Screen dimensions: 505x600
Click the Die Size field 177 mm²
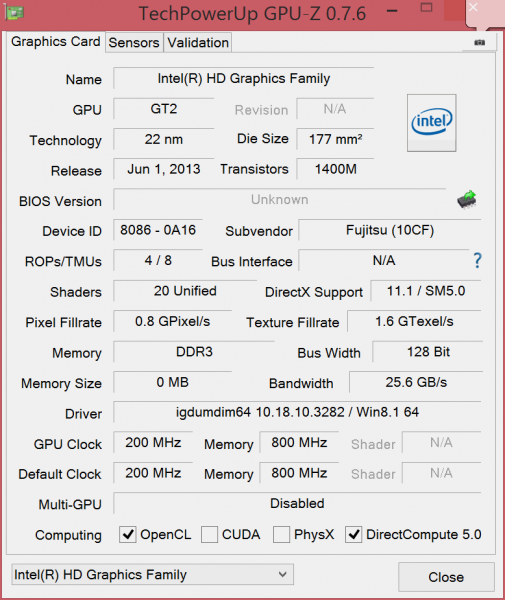[335, 139]
